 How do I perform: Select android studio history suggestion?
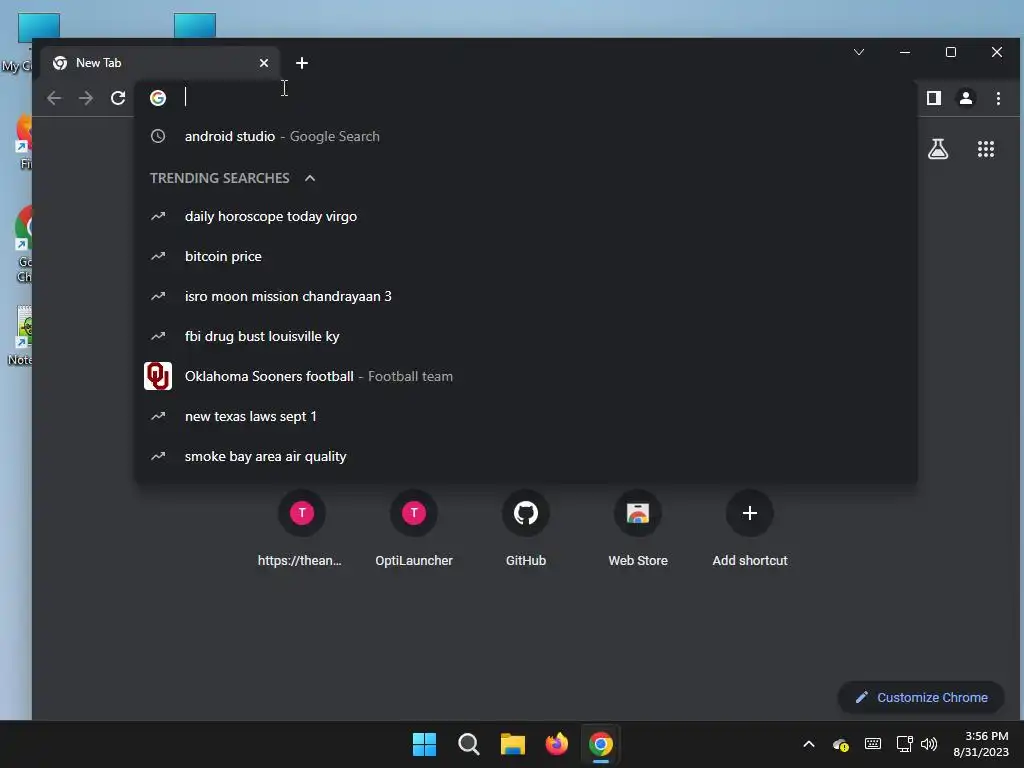526,136
